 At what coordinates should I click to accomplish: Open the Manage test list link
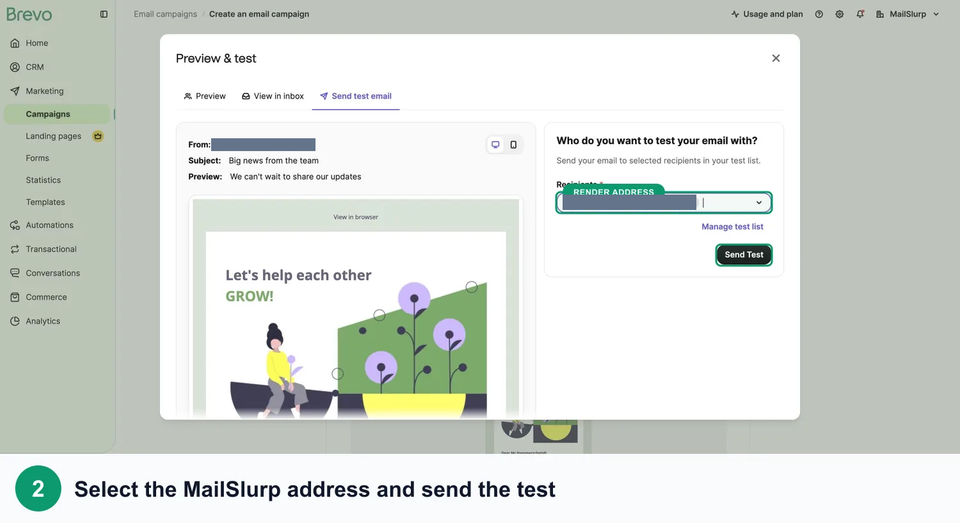[732, 227]
